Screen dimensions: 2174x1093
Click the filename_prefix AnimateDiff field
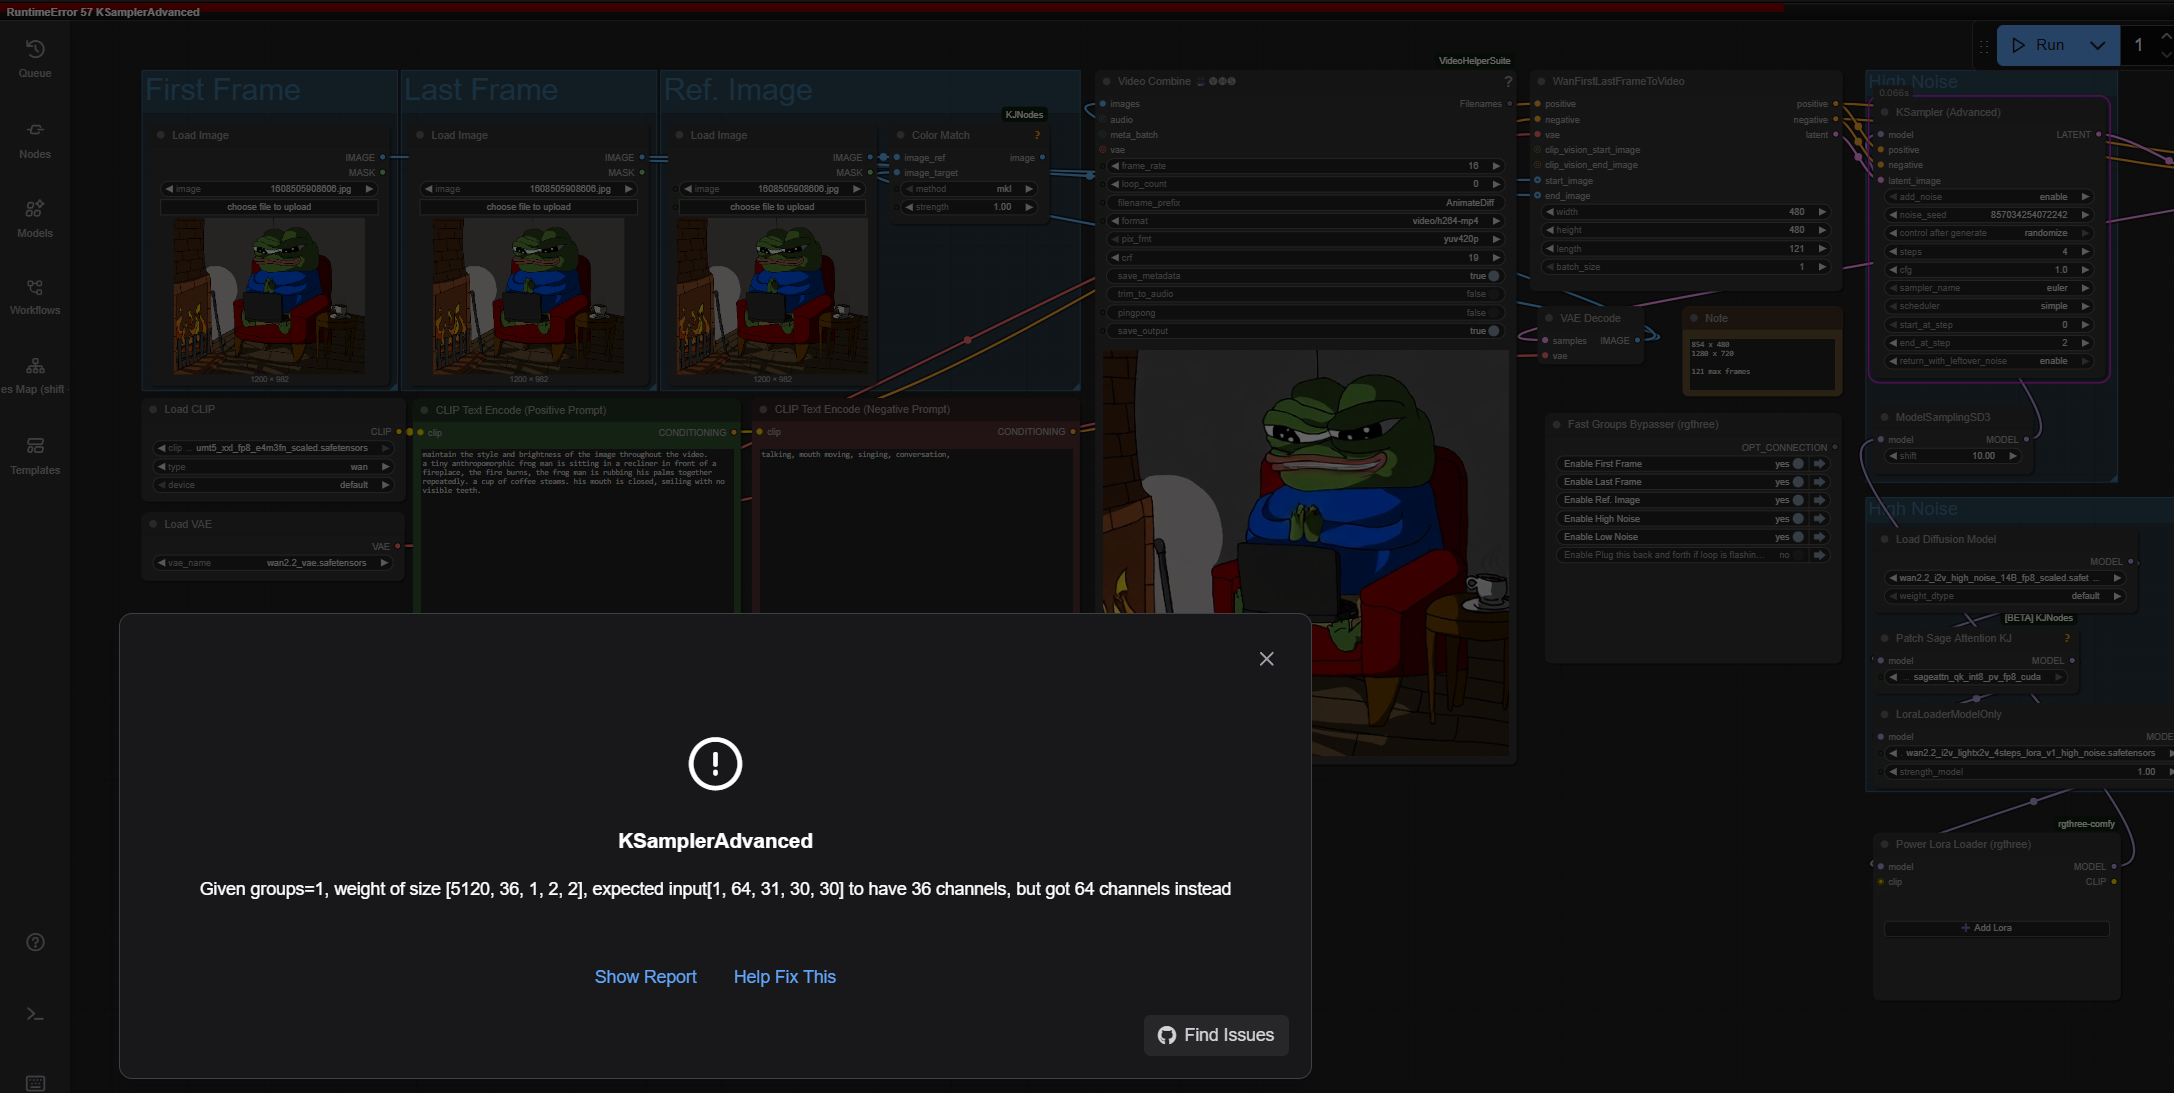[1305, 203]
